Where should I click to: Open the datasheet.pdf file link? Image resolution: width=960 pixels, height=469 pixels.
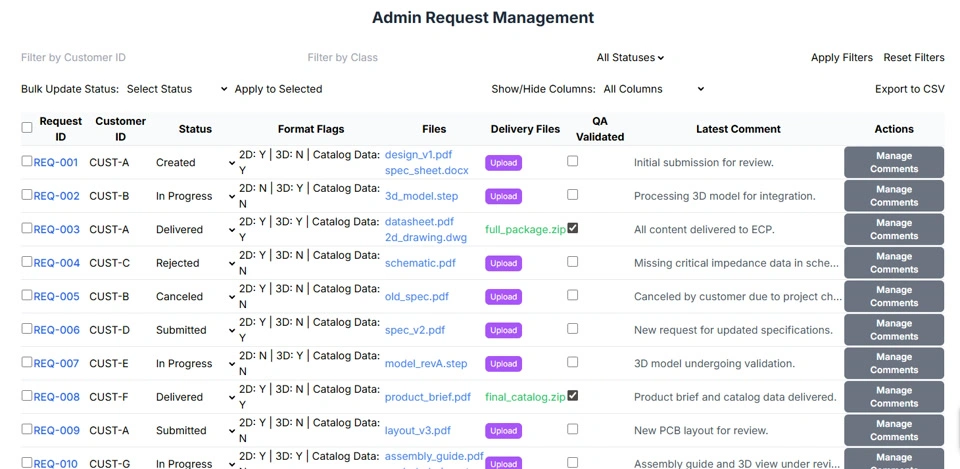click(x=419, y=221)
